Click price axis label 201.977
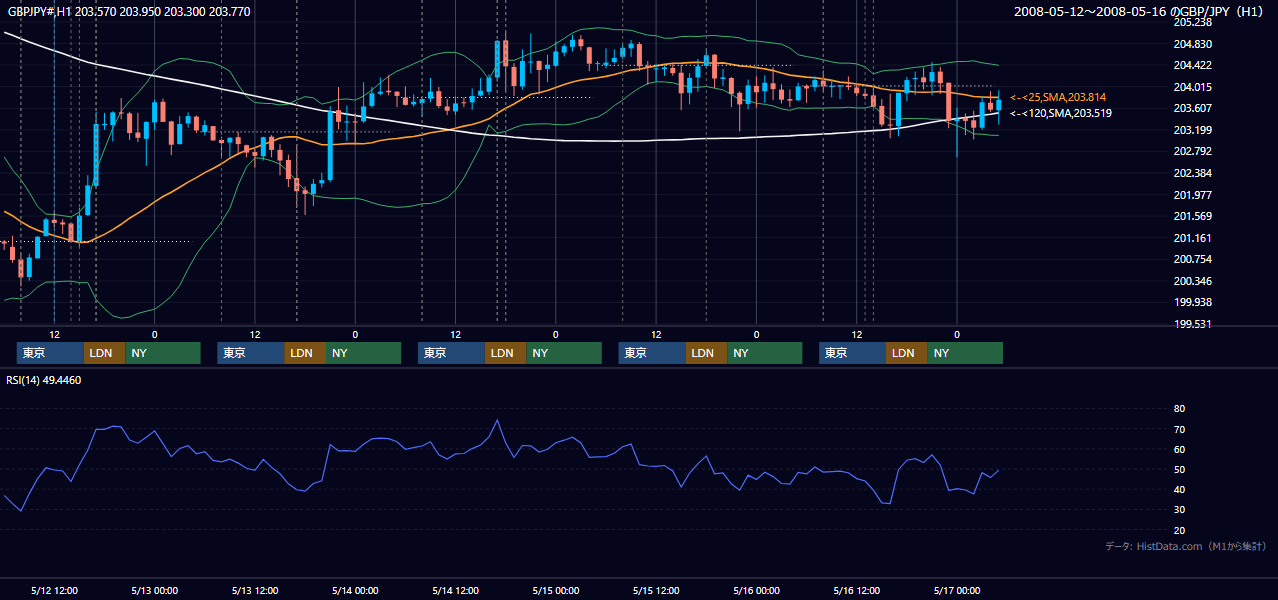 point(1193,195)
